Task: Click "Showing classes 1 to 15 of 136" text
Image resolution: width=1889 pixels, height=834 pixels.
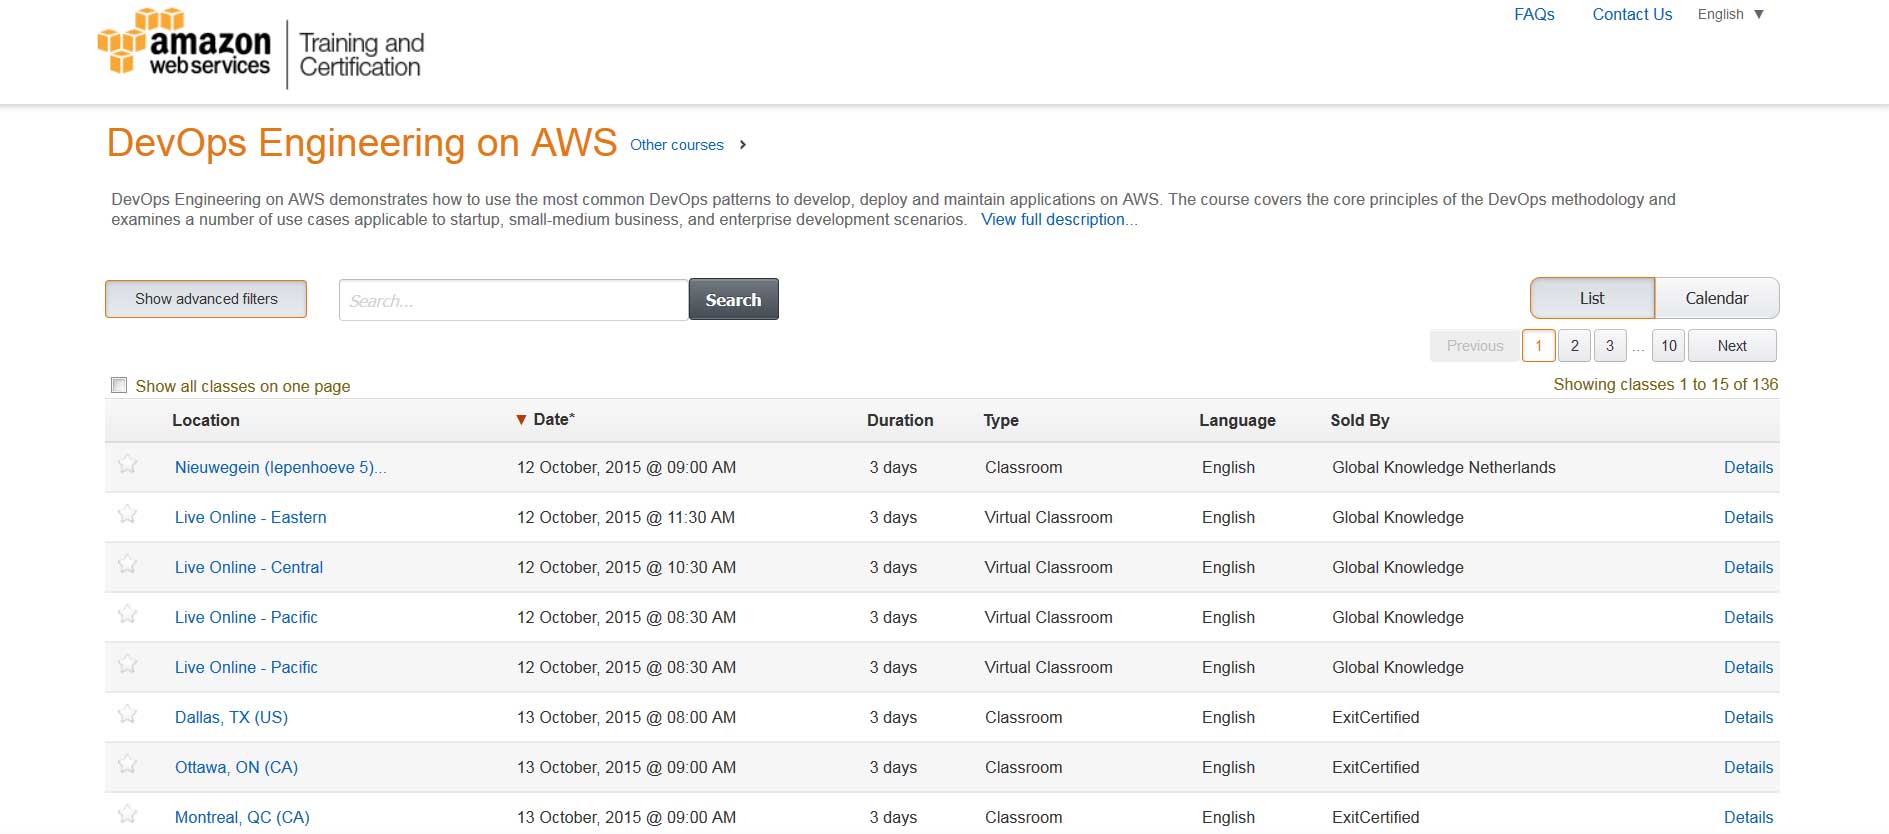Action: 1665,384
